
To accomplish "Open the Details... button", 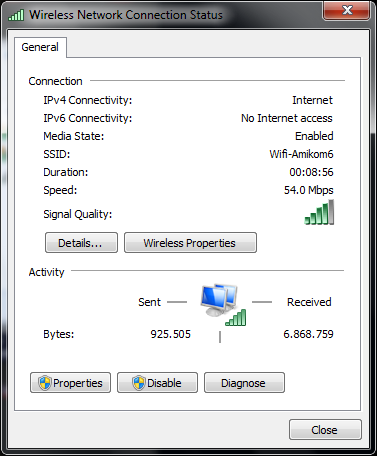I will pos(81,243).
